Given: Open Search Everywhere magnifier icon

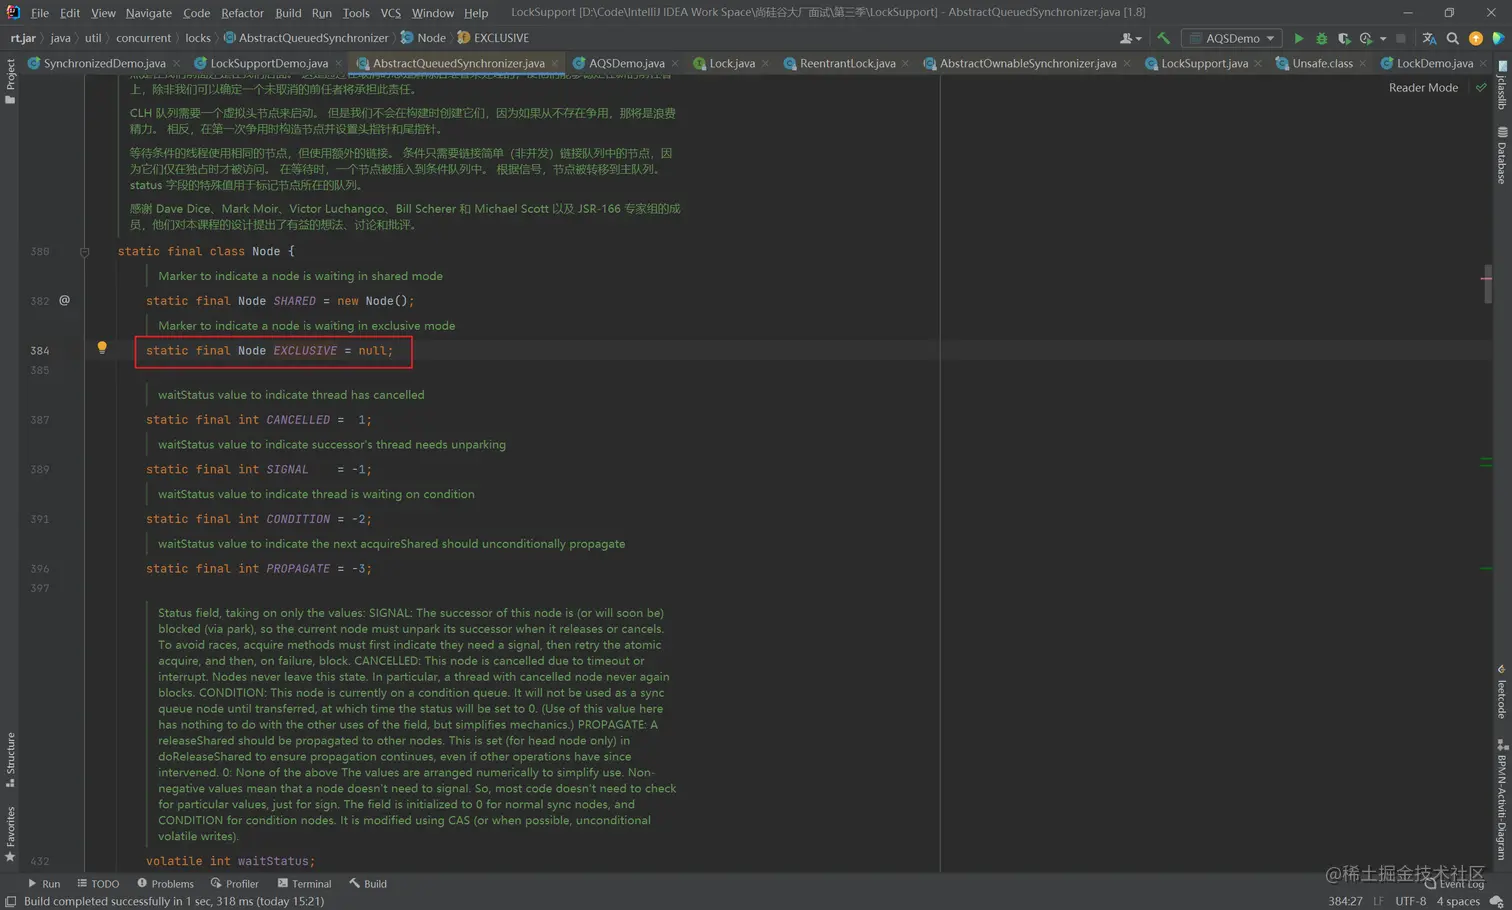Looking at the screenshot, I should pos(1453,38).
